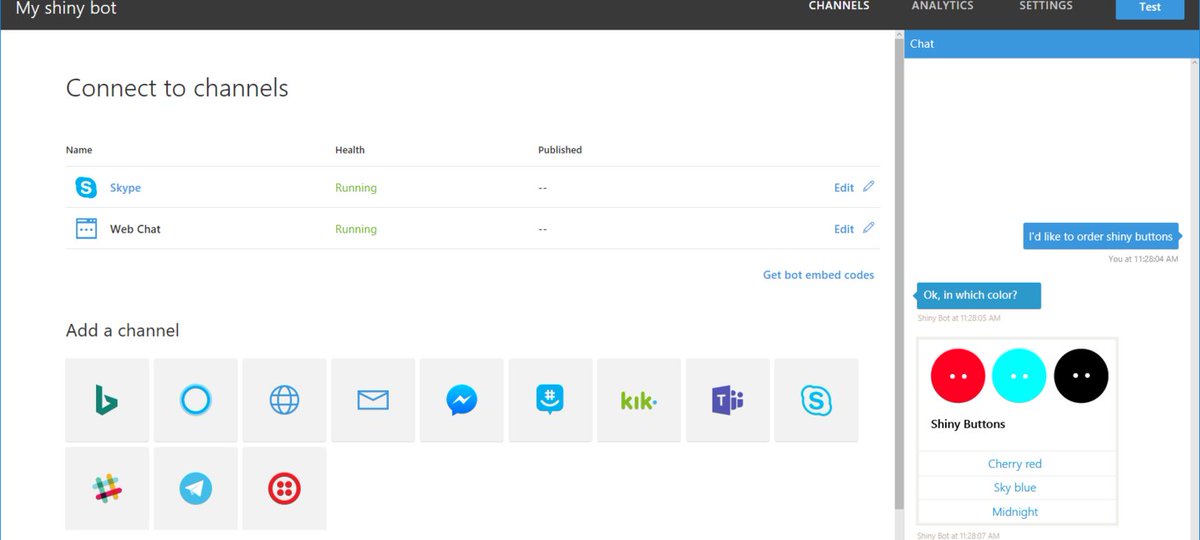Add the Telegram channel

tap(196, 489)
